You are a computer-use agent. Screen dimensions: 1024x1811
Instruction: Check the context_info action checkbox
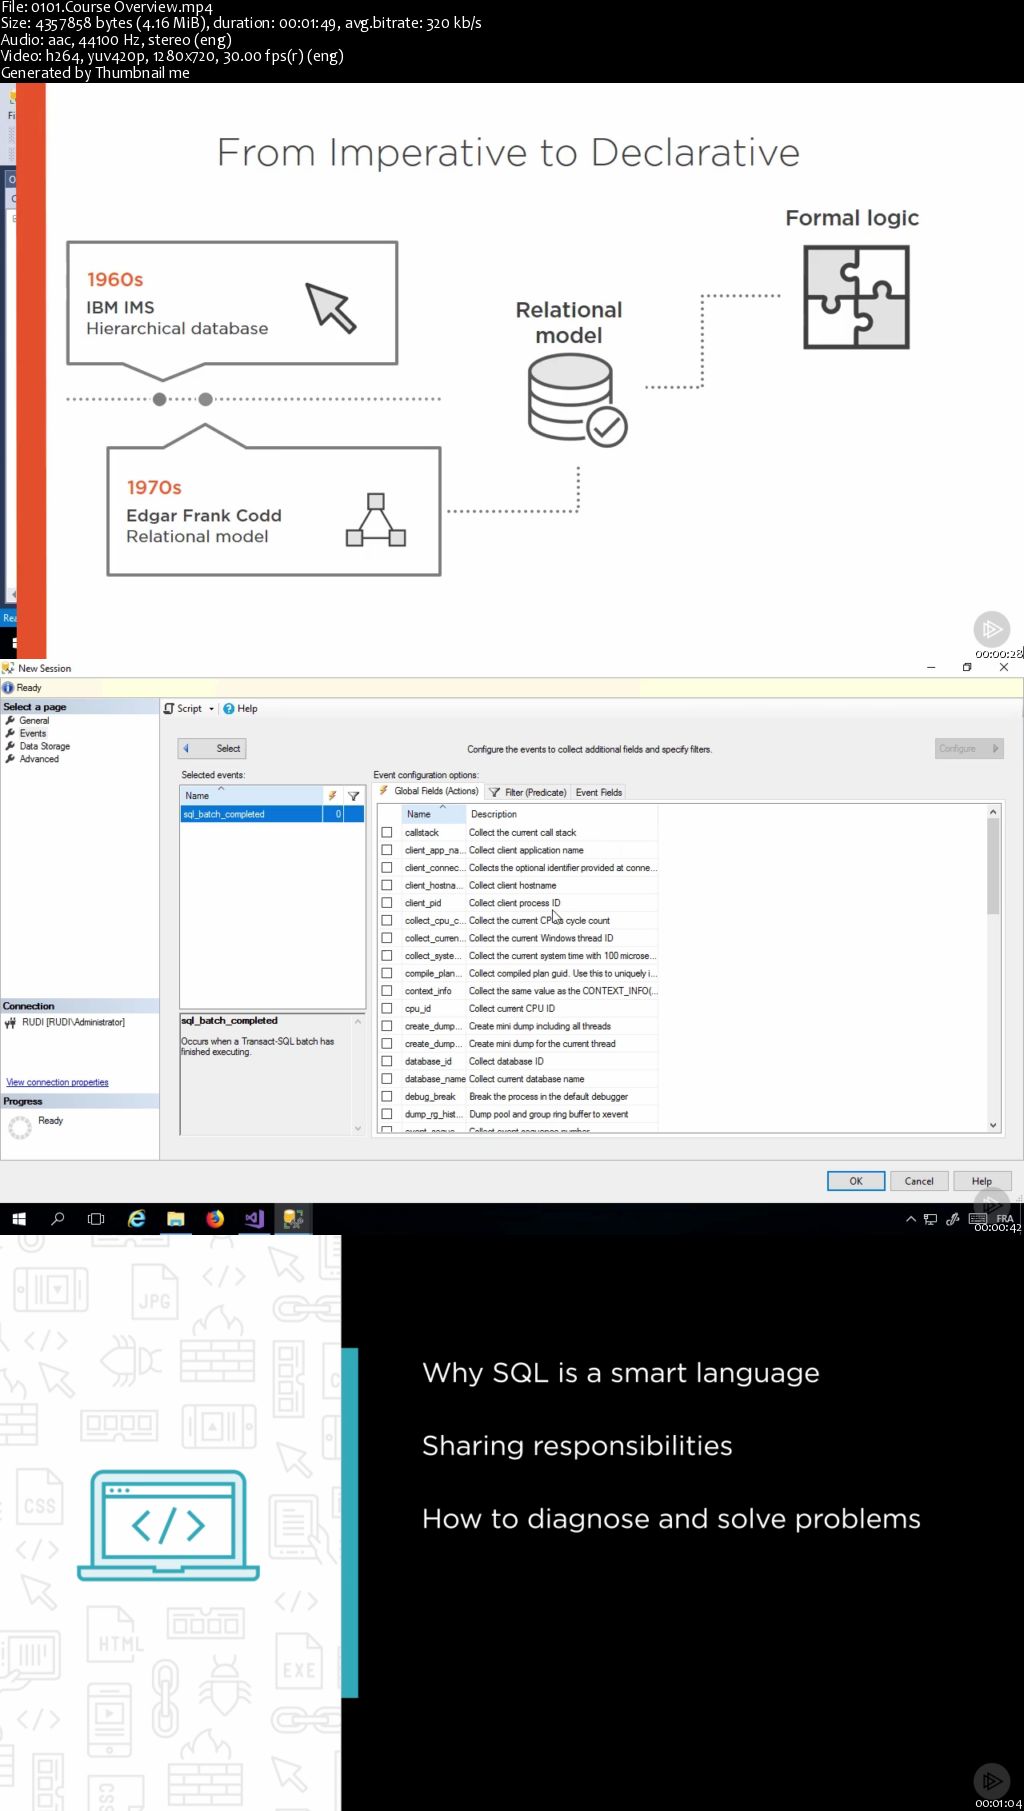coord(387,991)
